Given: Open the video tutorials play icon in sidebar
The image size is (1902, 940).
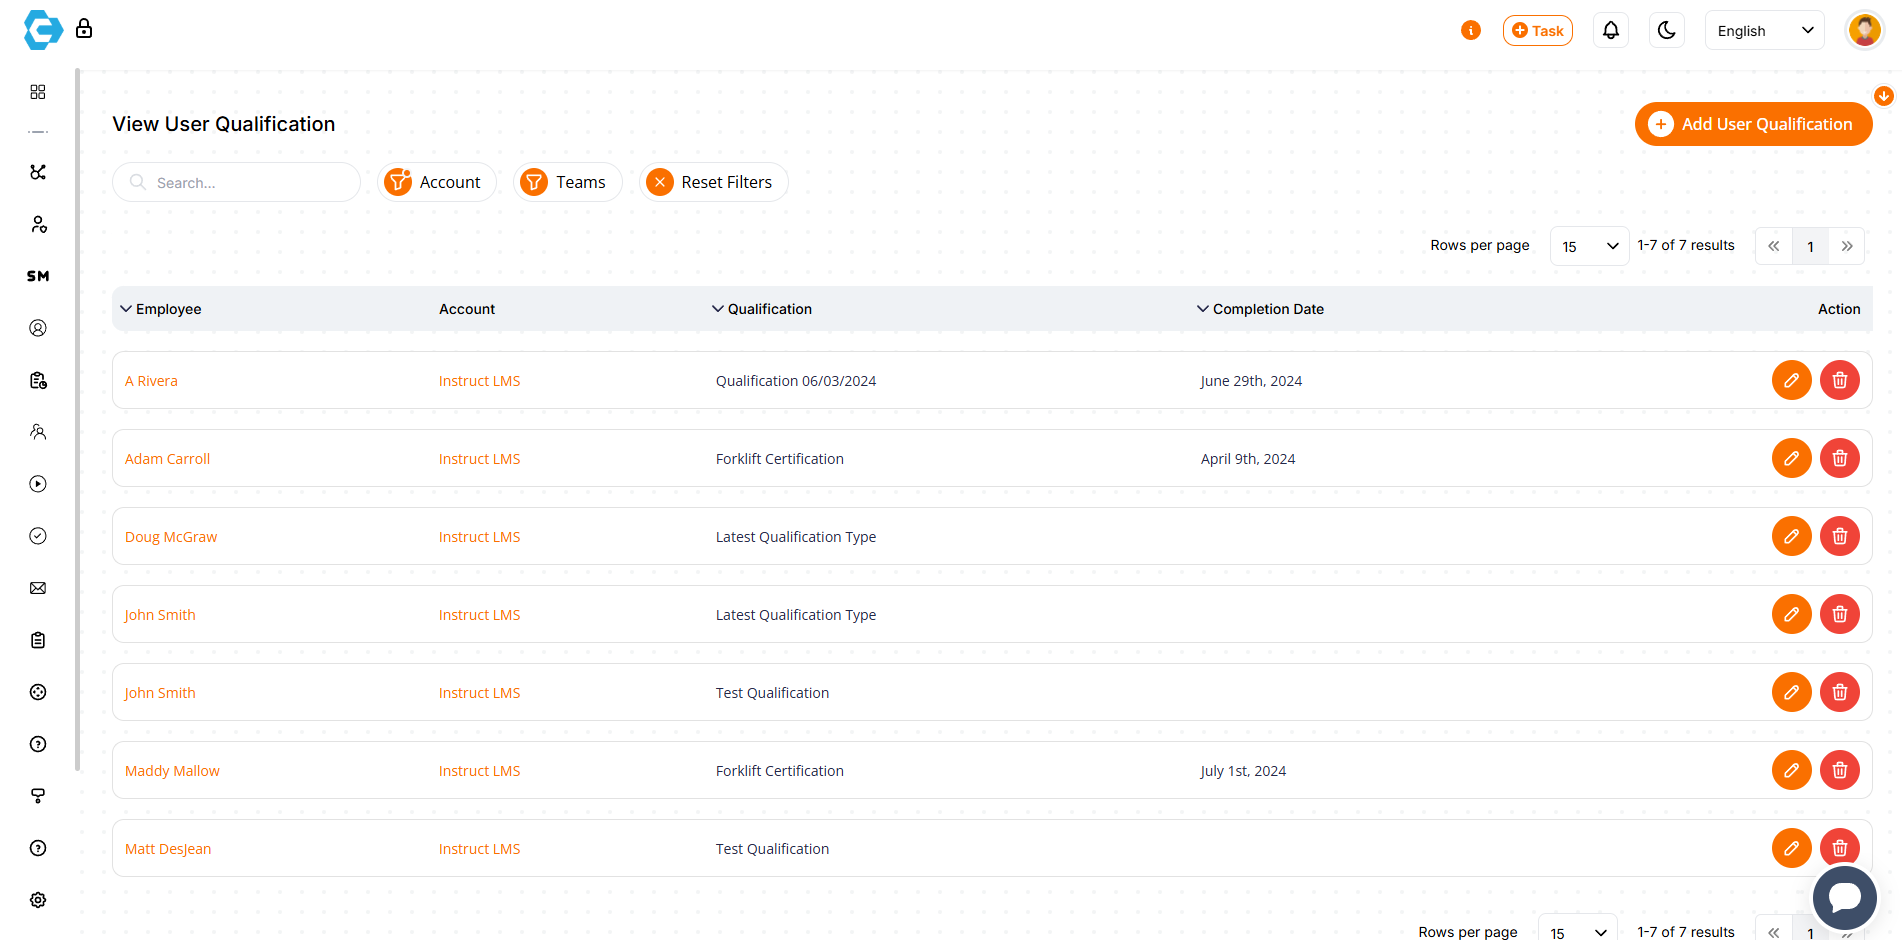Looking at the screenshot, I should (x=38, y=484).
